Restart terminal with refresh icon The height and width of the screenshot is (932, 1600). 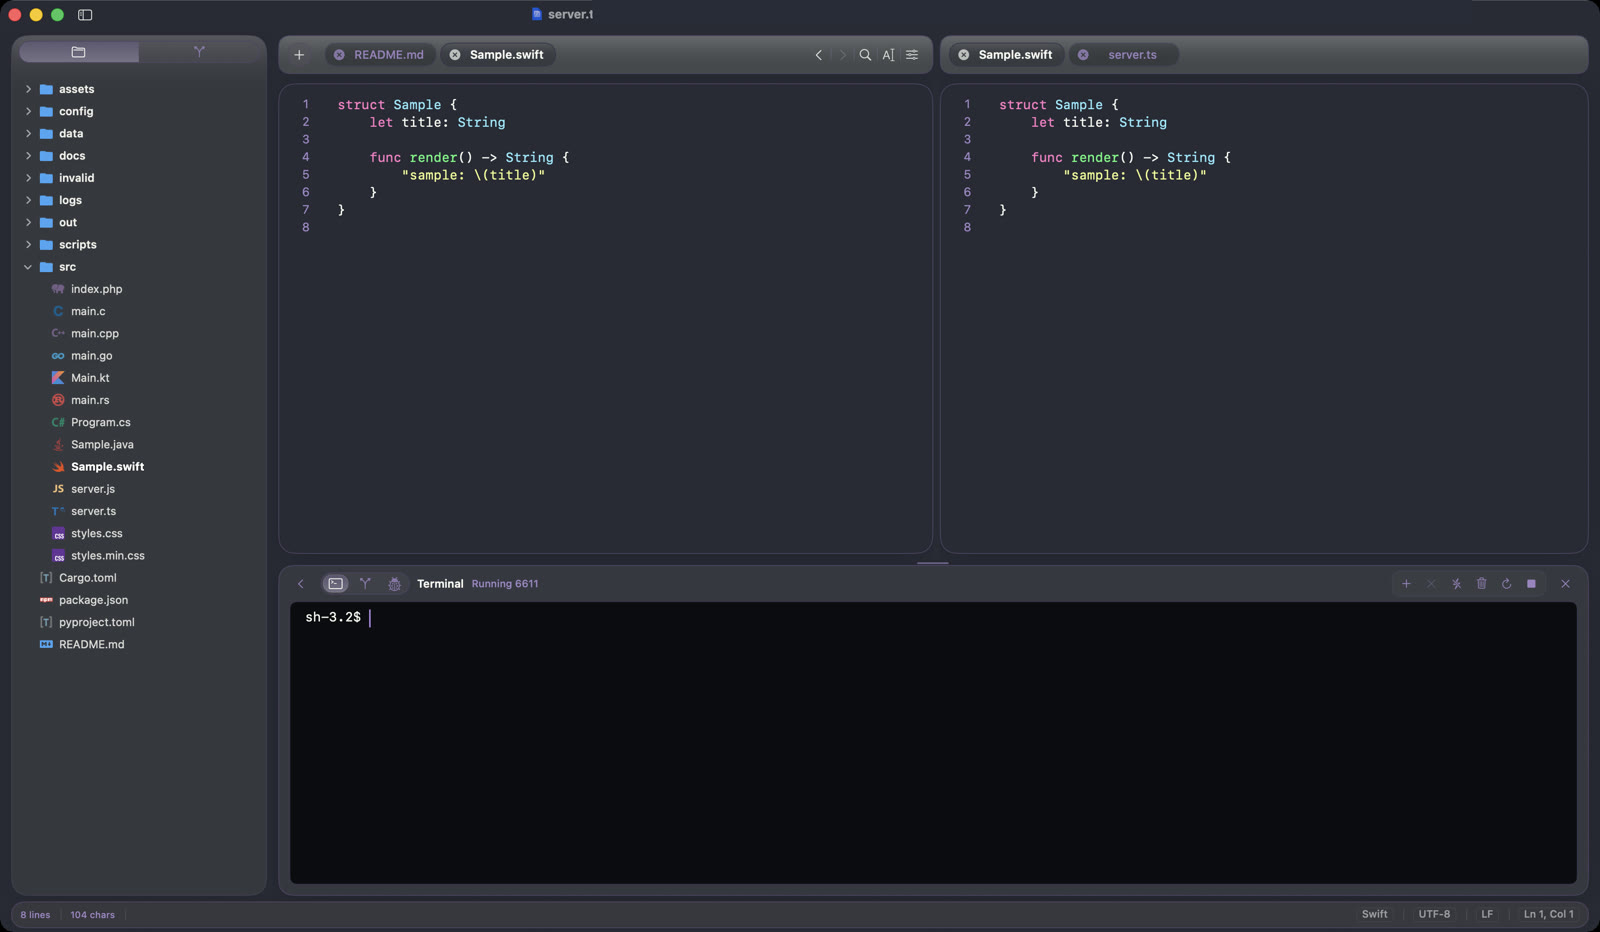[1507, 584]
